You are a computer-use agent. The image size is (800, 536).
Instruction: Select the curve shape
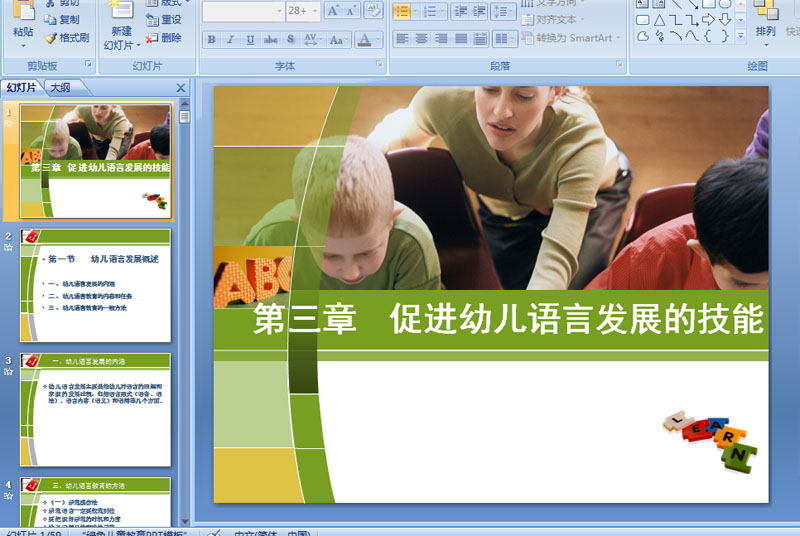pyautogui.click(x=692, y=36)
